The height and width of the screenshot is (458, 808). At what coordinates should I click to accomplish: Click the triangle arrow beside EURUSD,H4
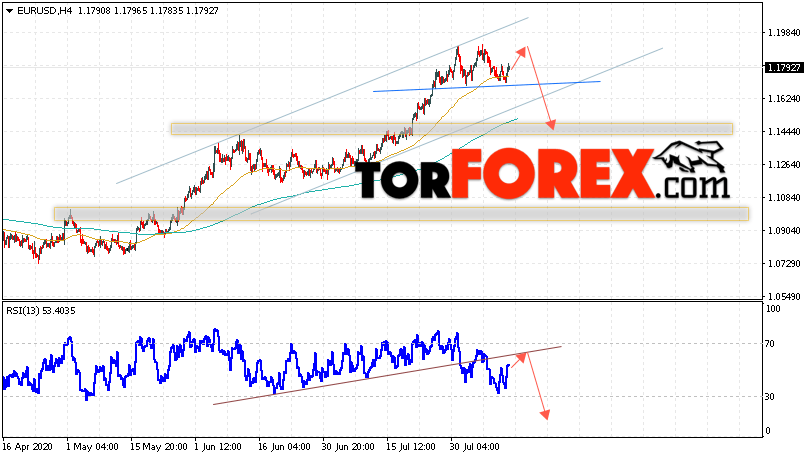point(9,11)
